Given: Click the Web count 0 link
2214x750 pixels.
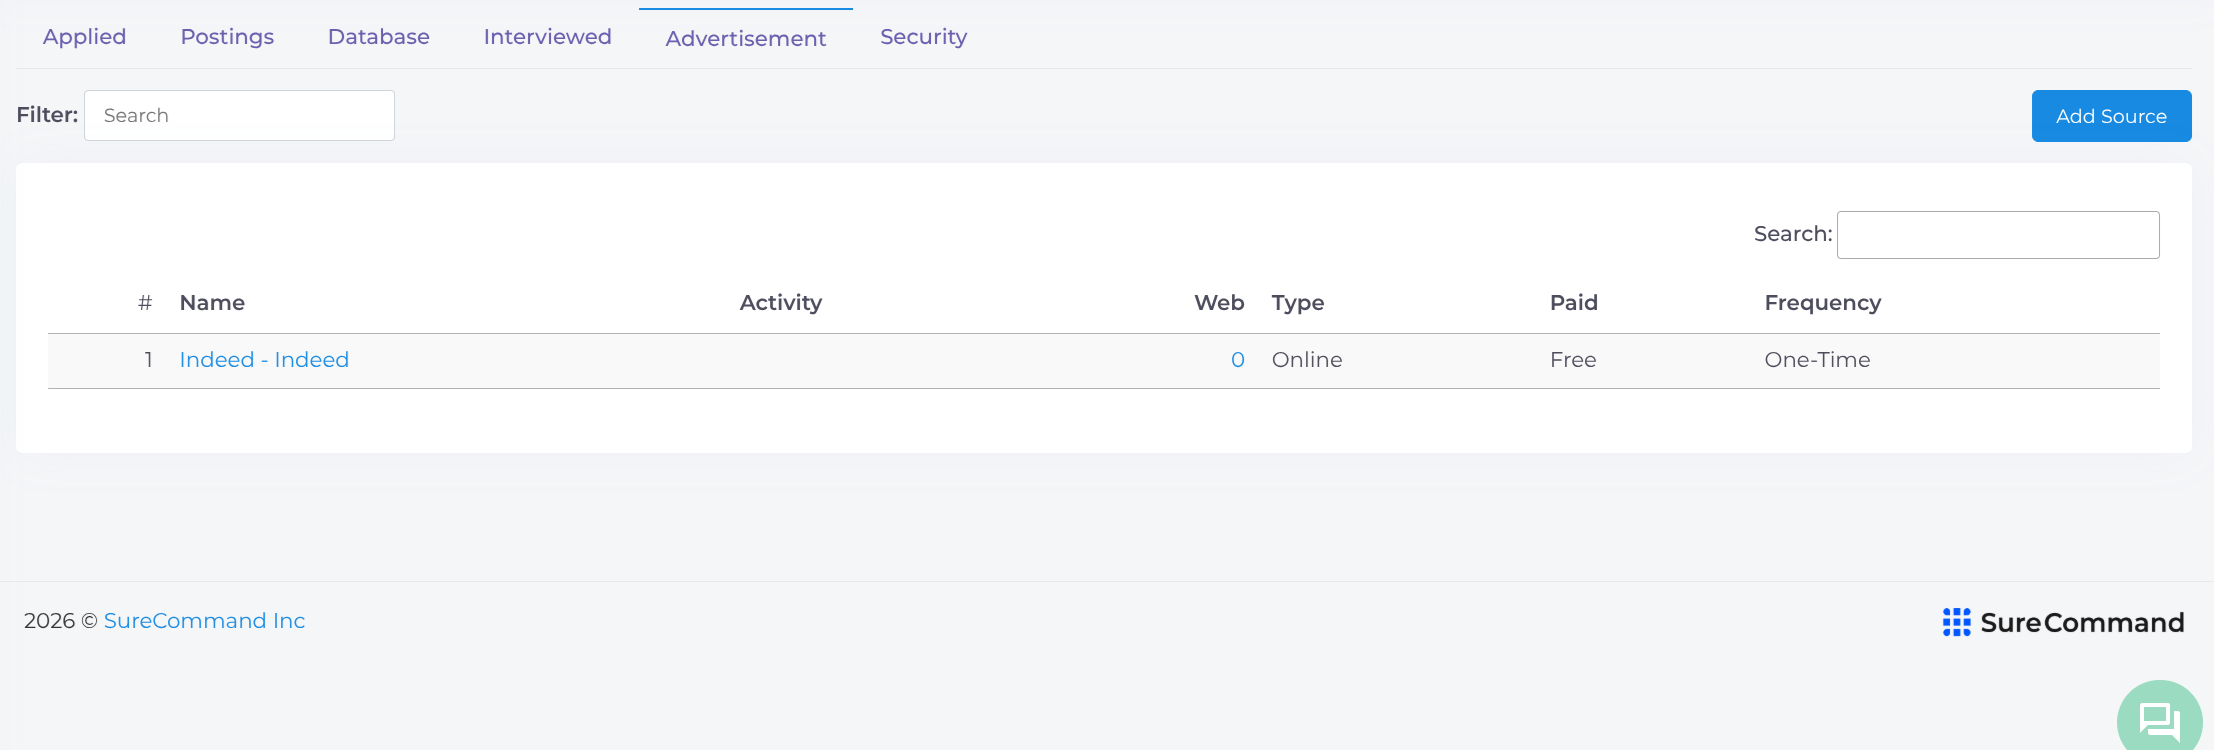Looking at the screenshot, I should [x=1237, y=360].
